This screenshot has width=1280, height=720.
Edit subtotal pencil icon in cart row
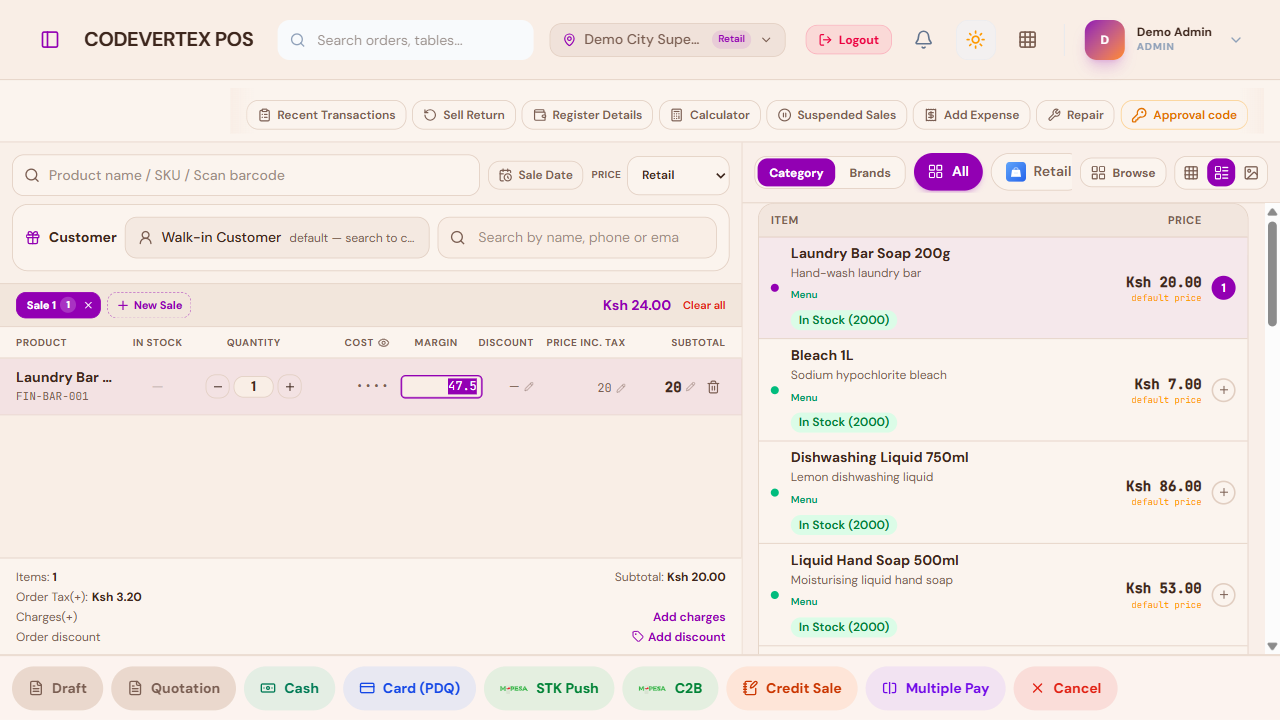(x=690, y=387)
